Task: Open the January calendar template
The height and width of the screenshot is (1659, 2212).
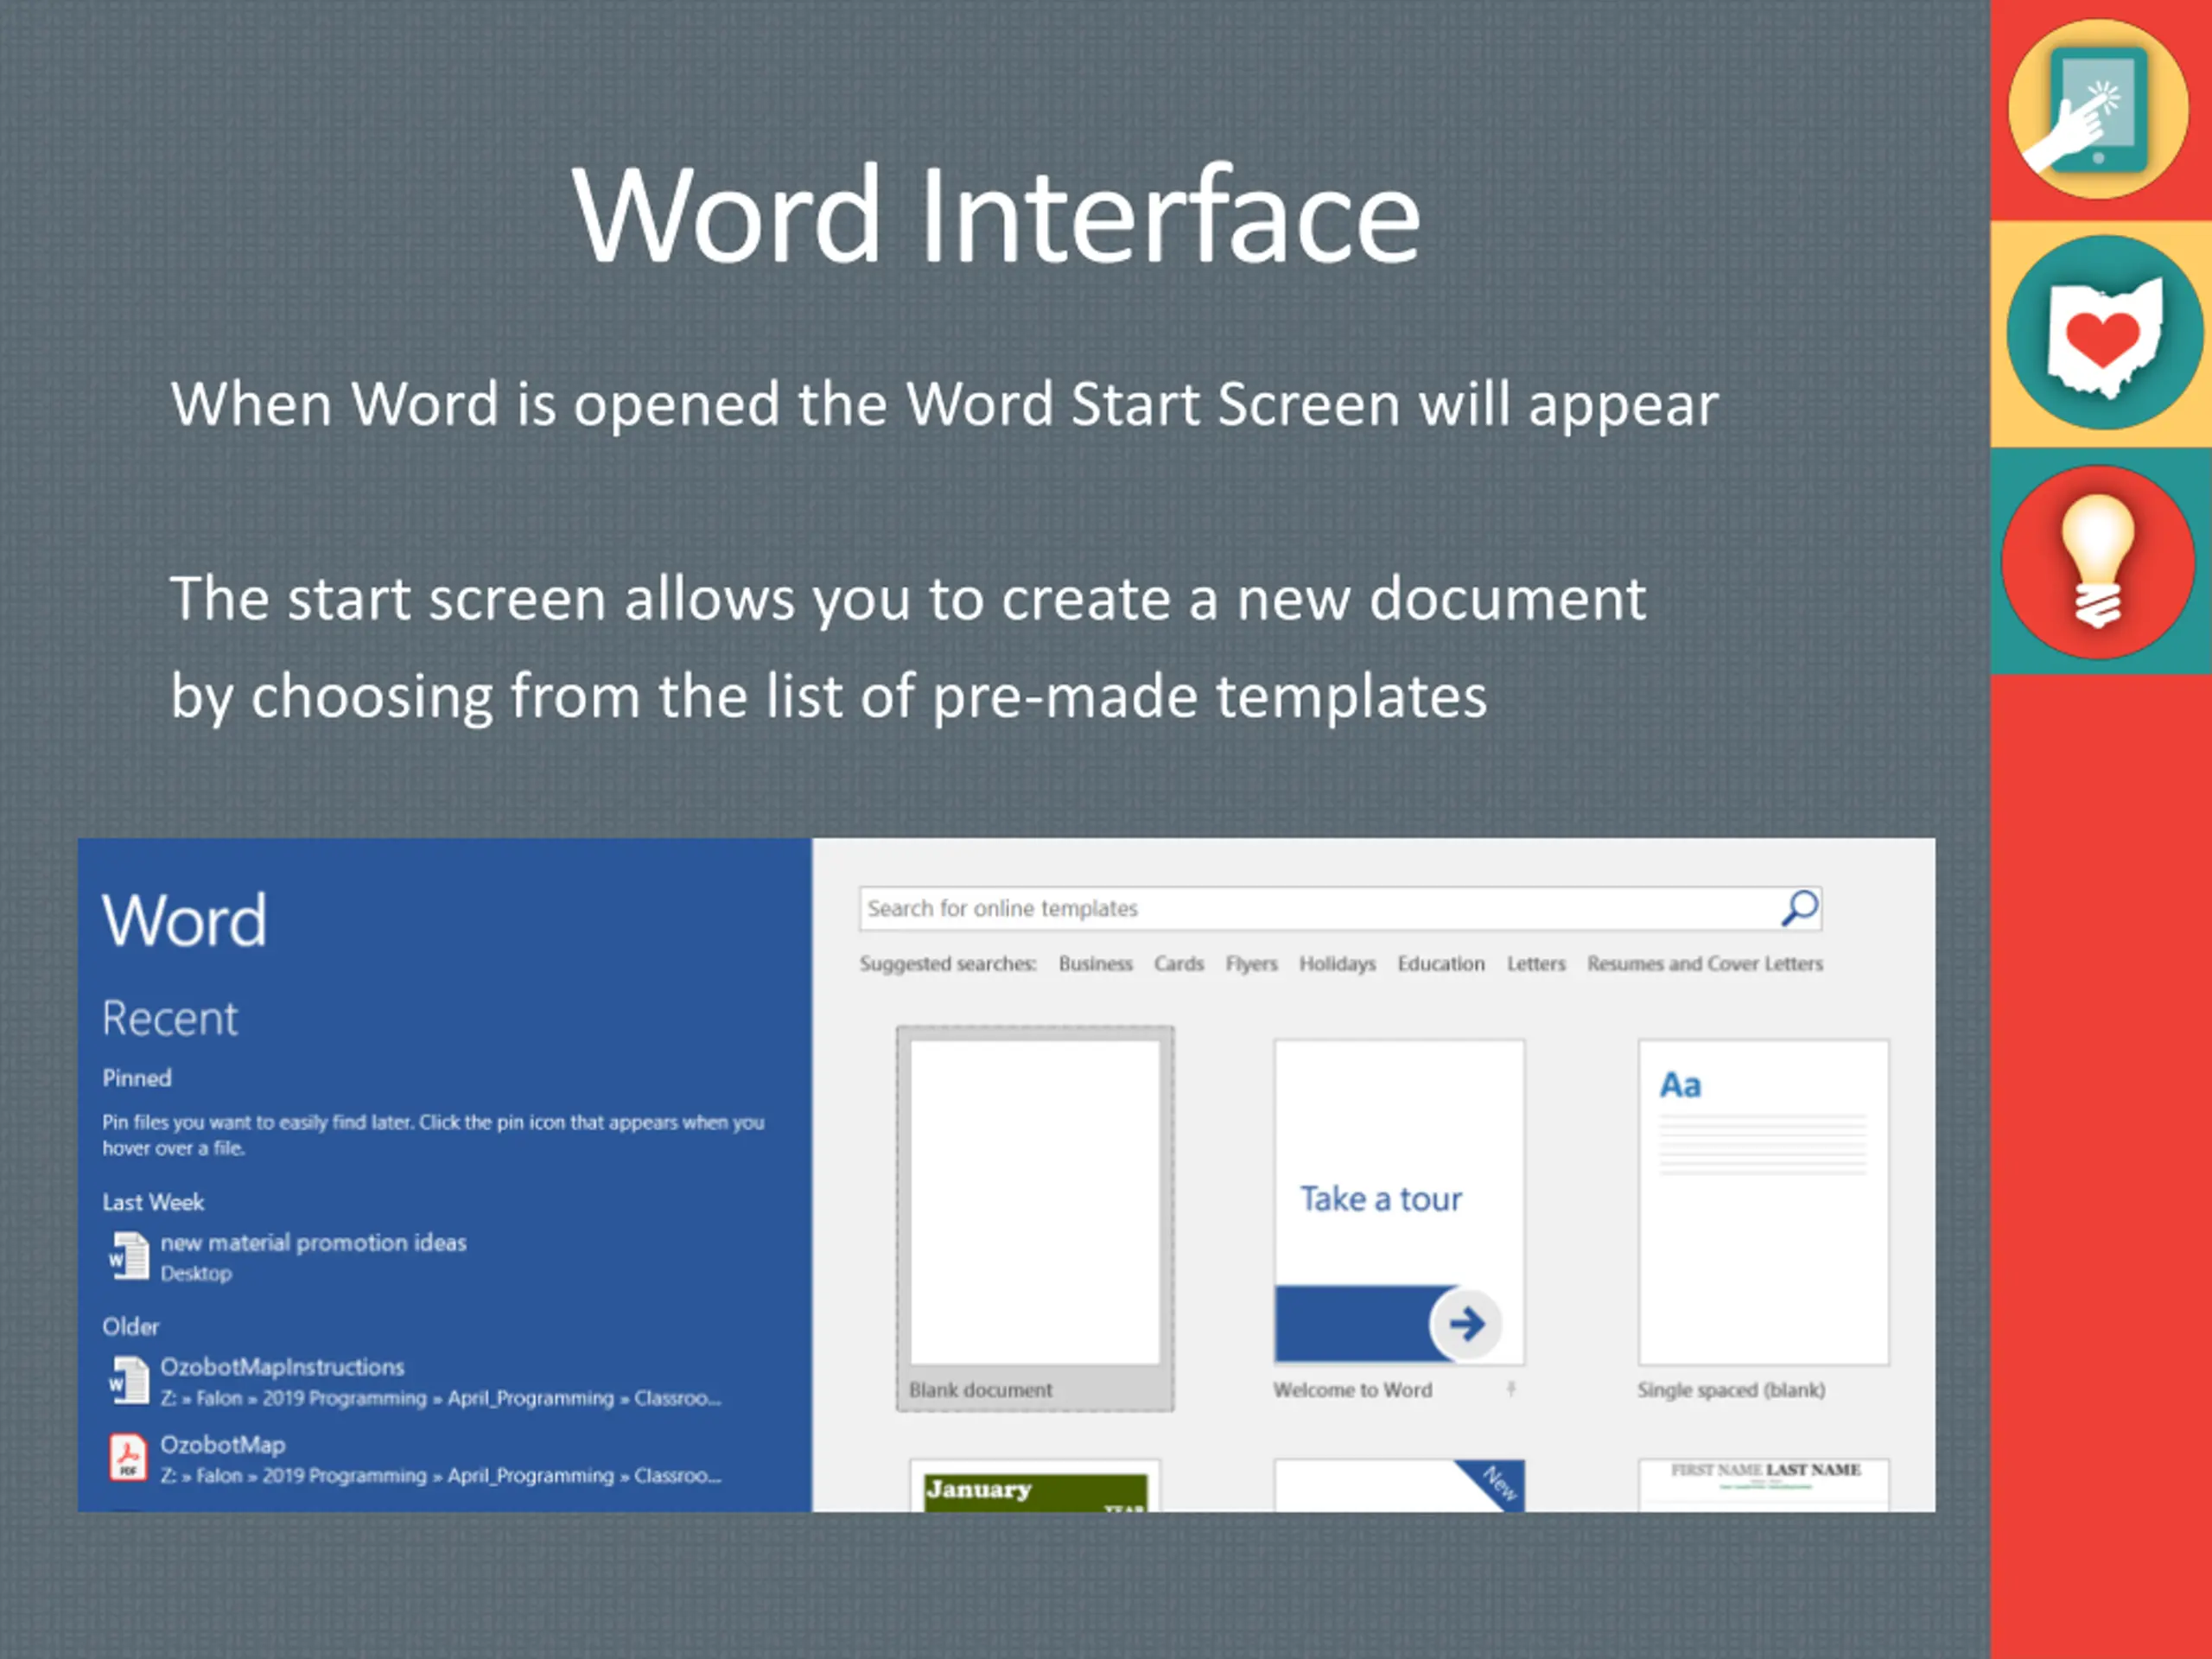Action: click(x=1035, y=1489)
